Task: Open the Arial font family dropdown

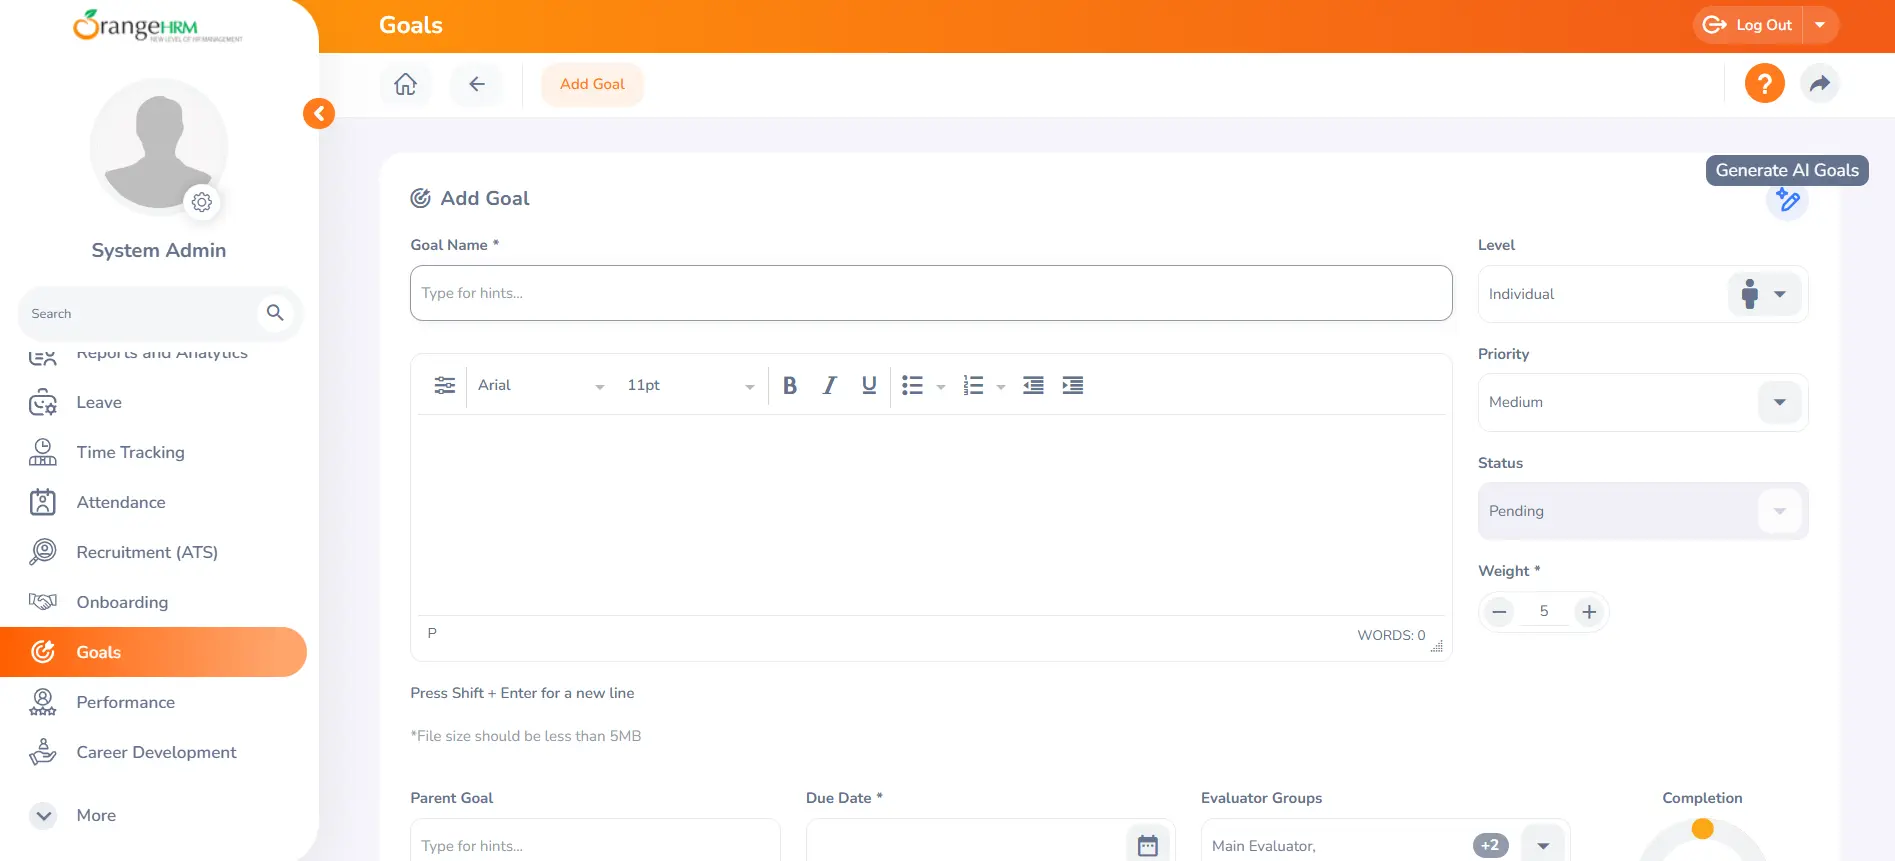Action: [x=540, y=385]
